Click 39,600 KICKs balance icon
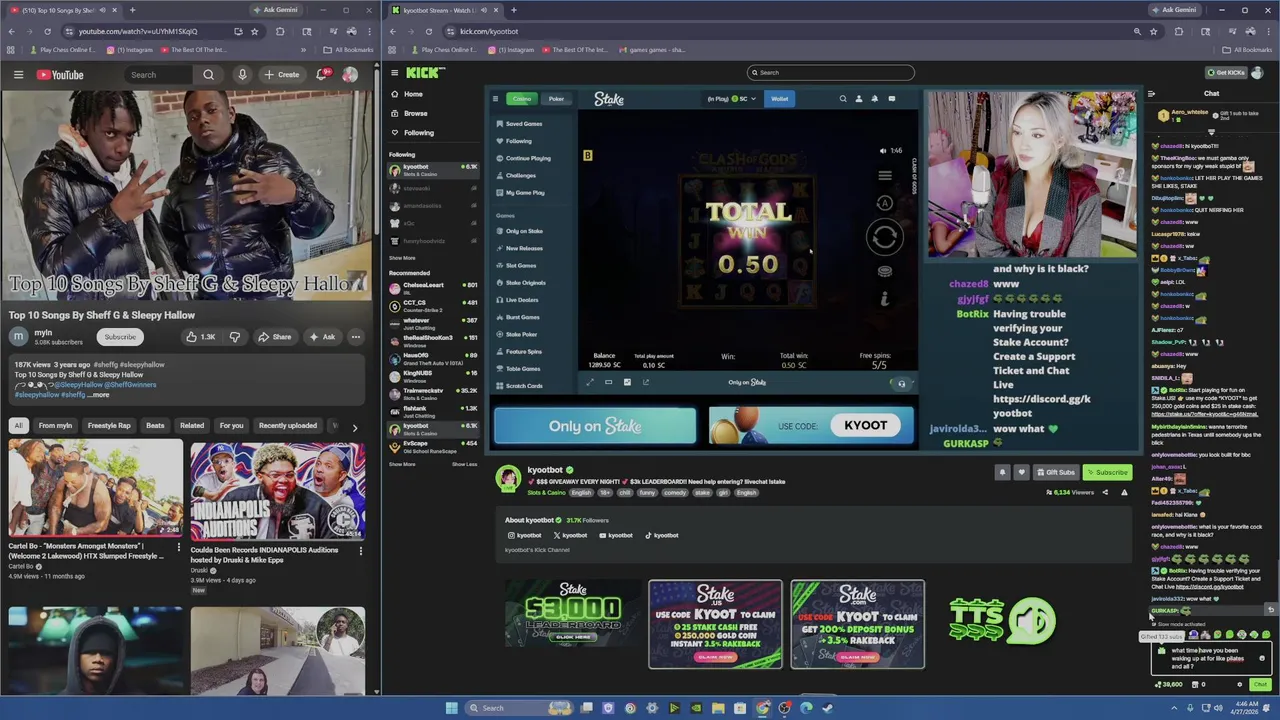Viewport: 1280px width, 720px height. pyautogui.click(x=1169, y=685)
